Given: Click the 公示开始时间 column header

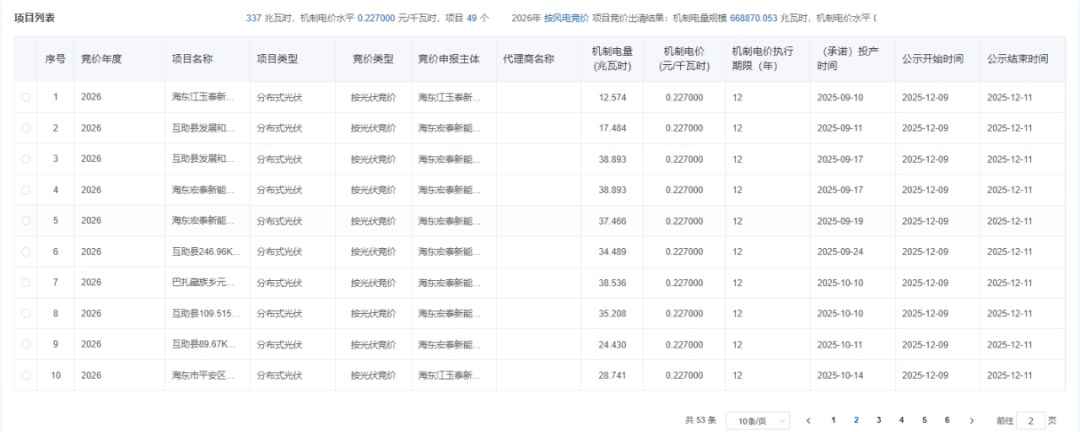Looking at the screenshot, I should click(x=932, y=59).
